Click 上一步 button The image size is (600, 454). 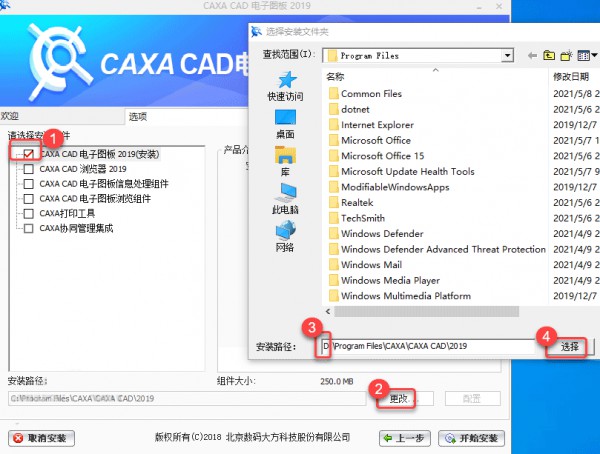(404, 438)
